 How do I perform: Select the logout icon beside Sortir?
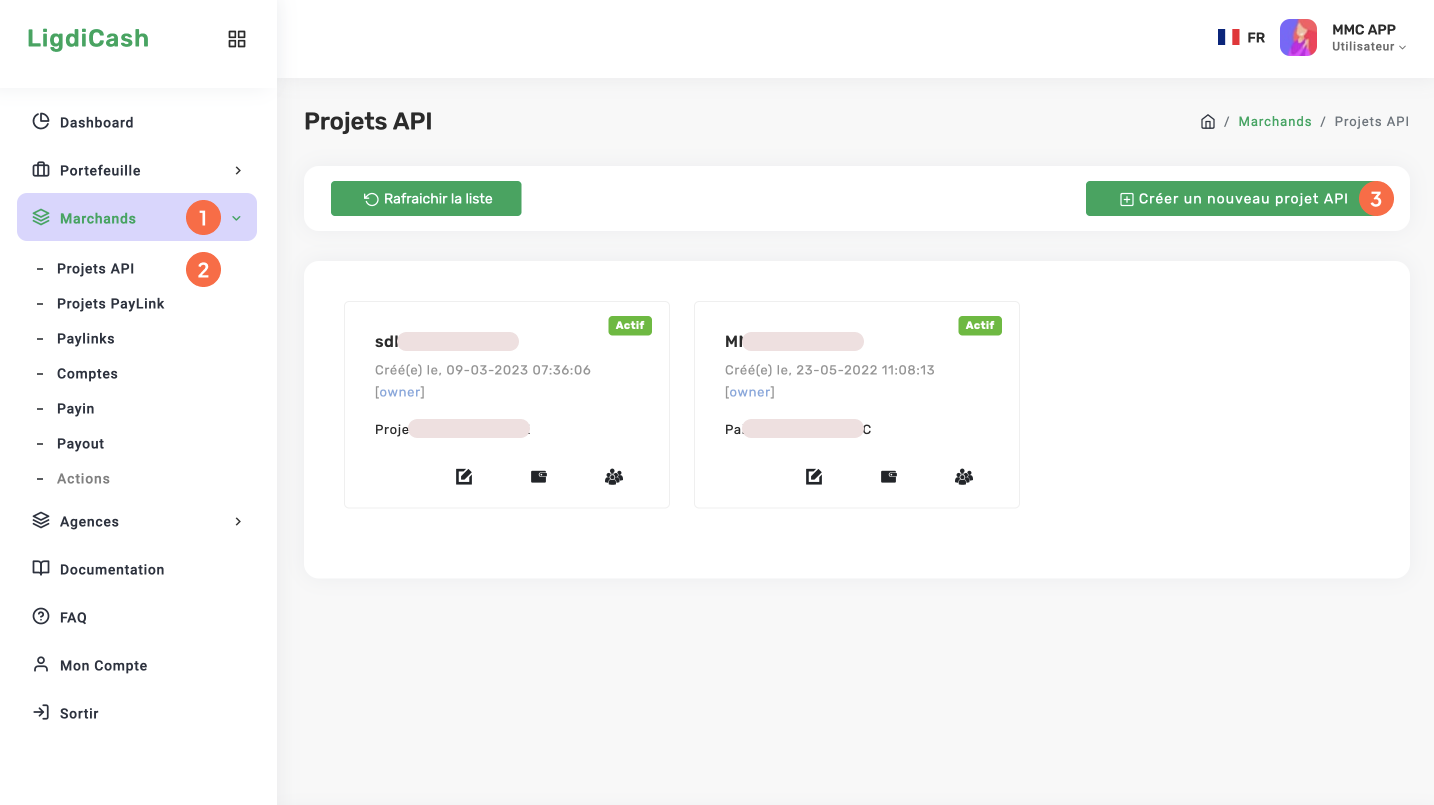click(40, 712)
